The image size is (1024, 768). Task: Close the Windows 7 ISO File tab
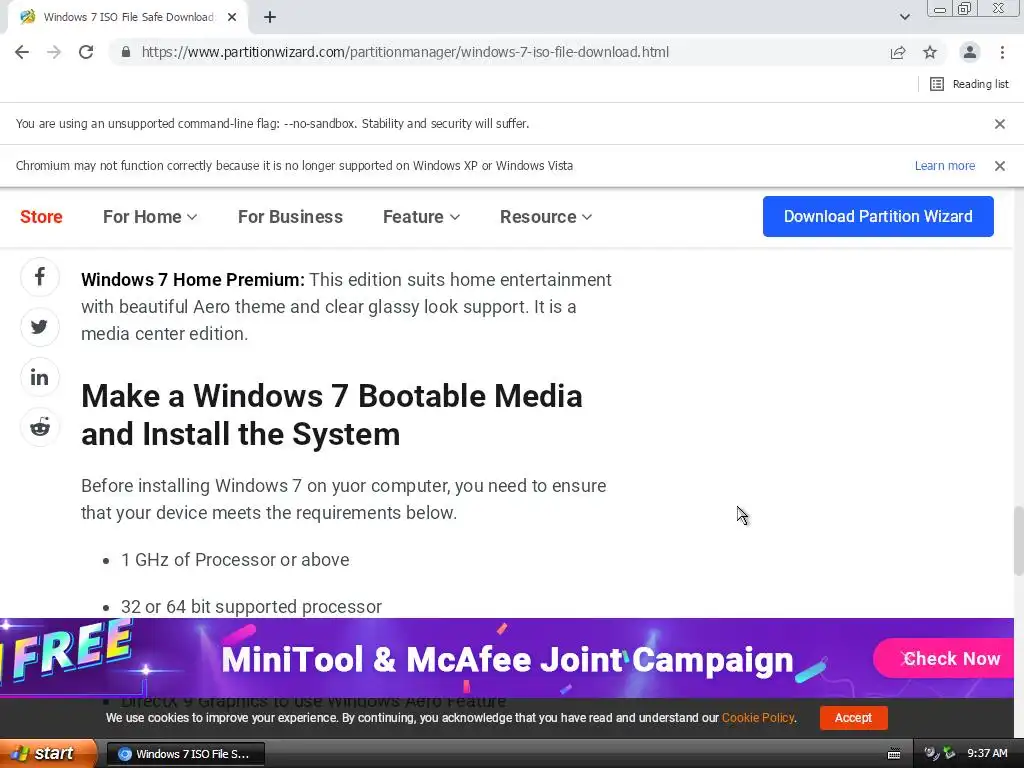232,18
